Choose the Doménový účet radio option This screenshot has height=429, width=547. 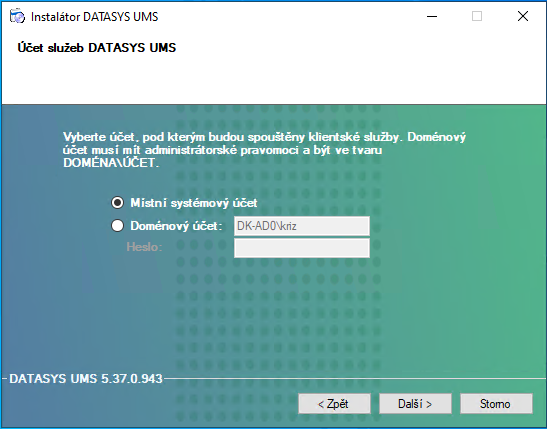[x=117, y=226]
